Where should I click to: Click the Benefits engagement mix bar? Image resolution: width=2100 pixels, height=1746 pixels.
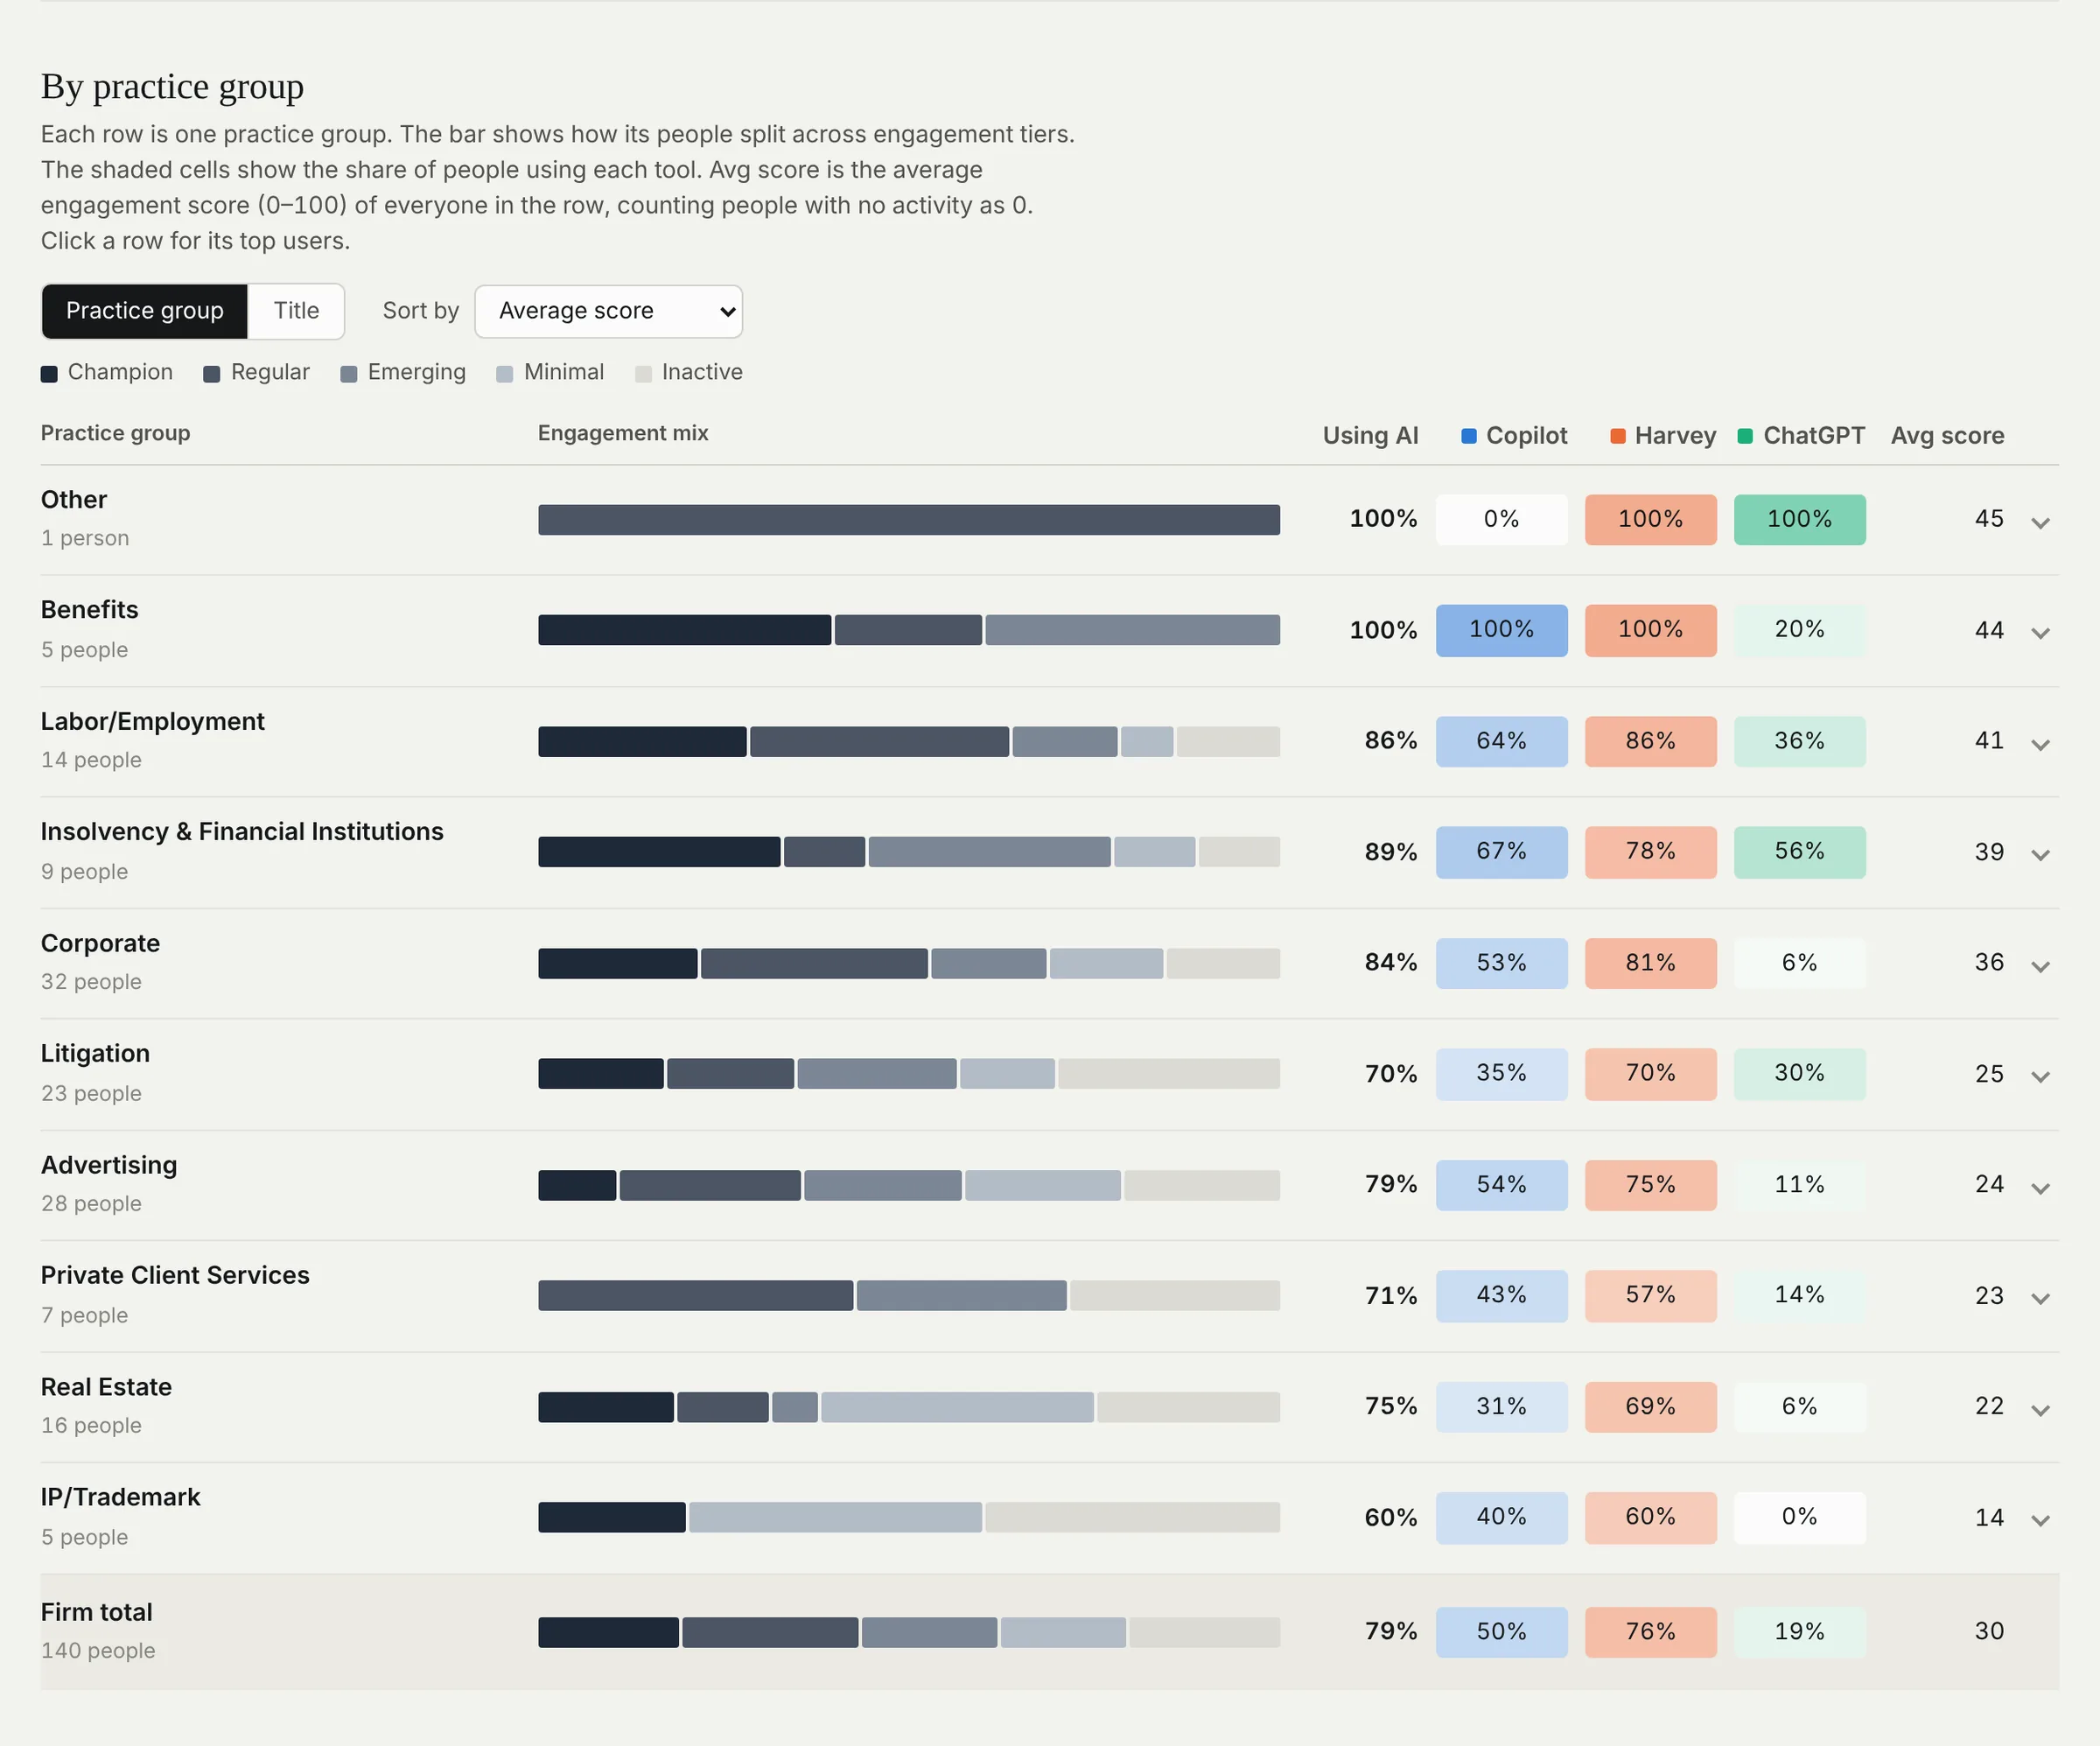coord(909,630)
